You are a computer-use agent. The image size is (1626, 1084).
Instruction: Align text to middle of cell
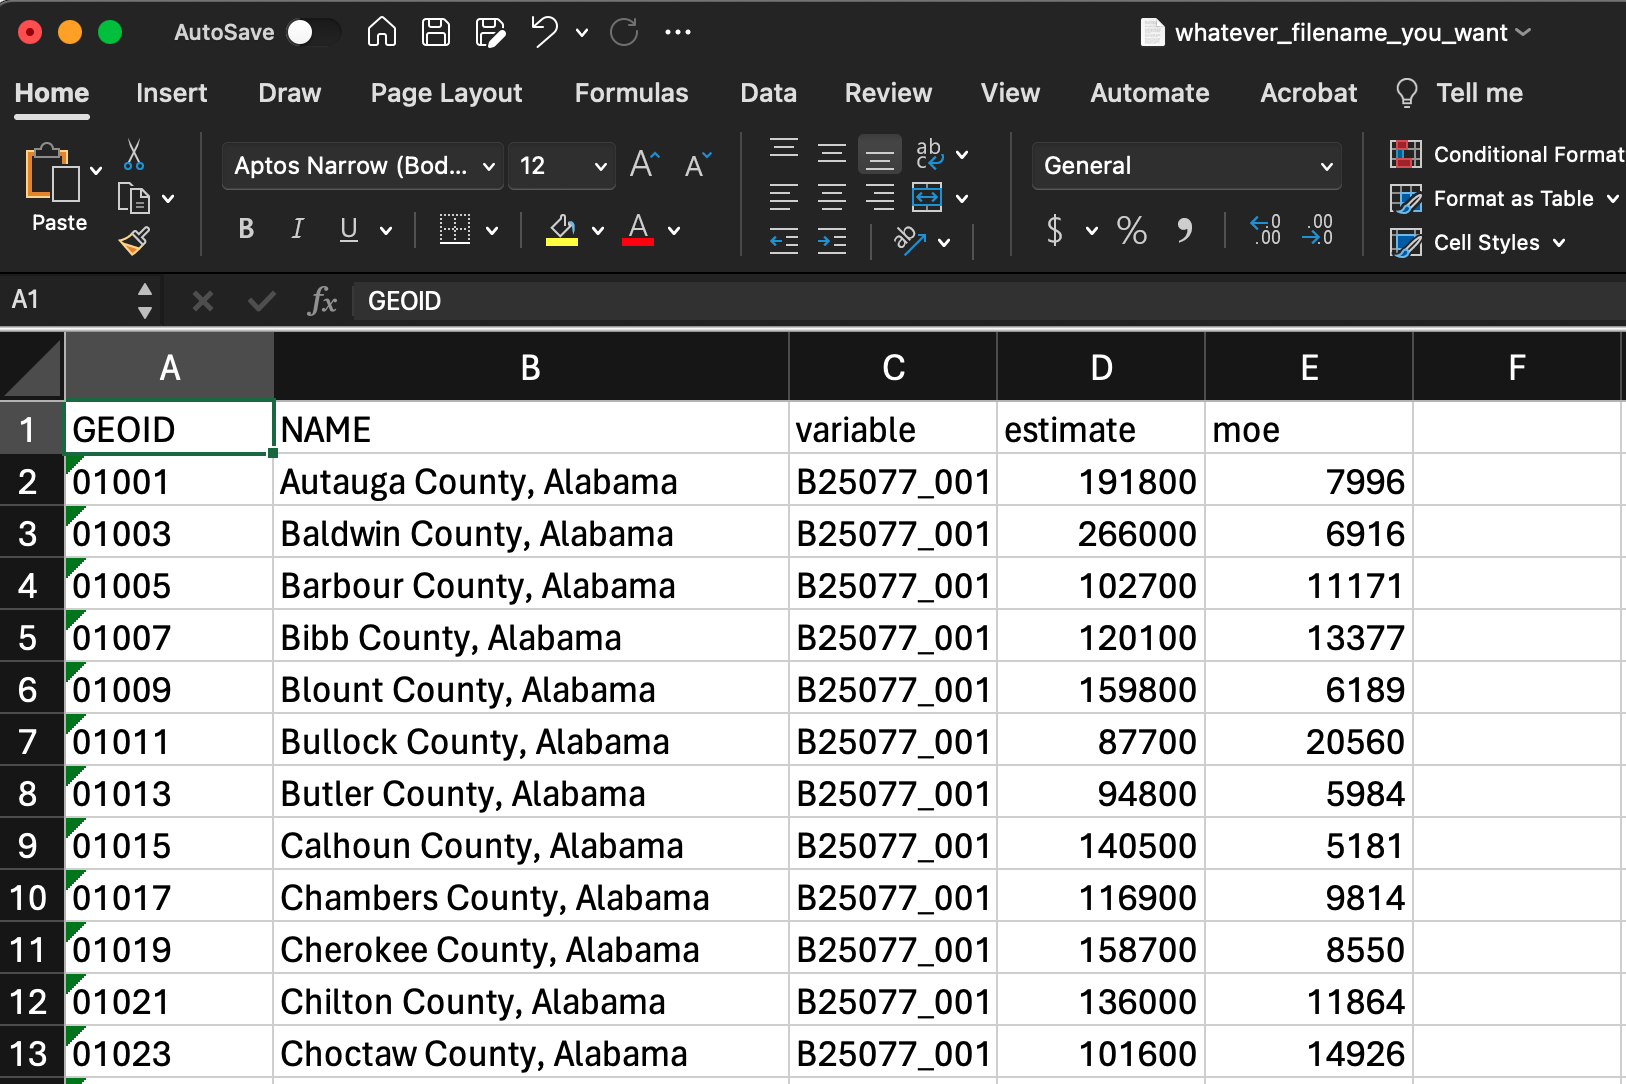[832, 153]
